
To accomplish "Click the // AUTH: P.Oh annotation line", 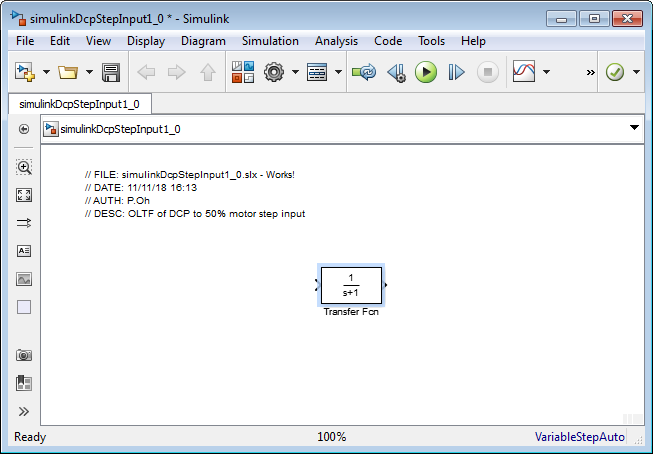I will [x=117, y=200].
